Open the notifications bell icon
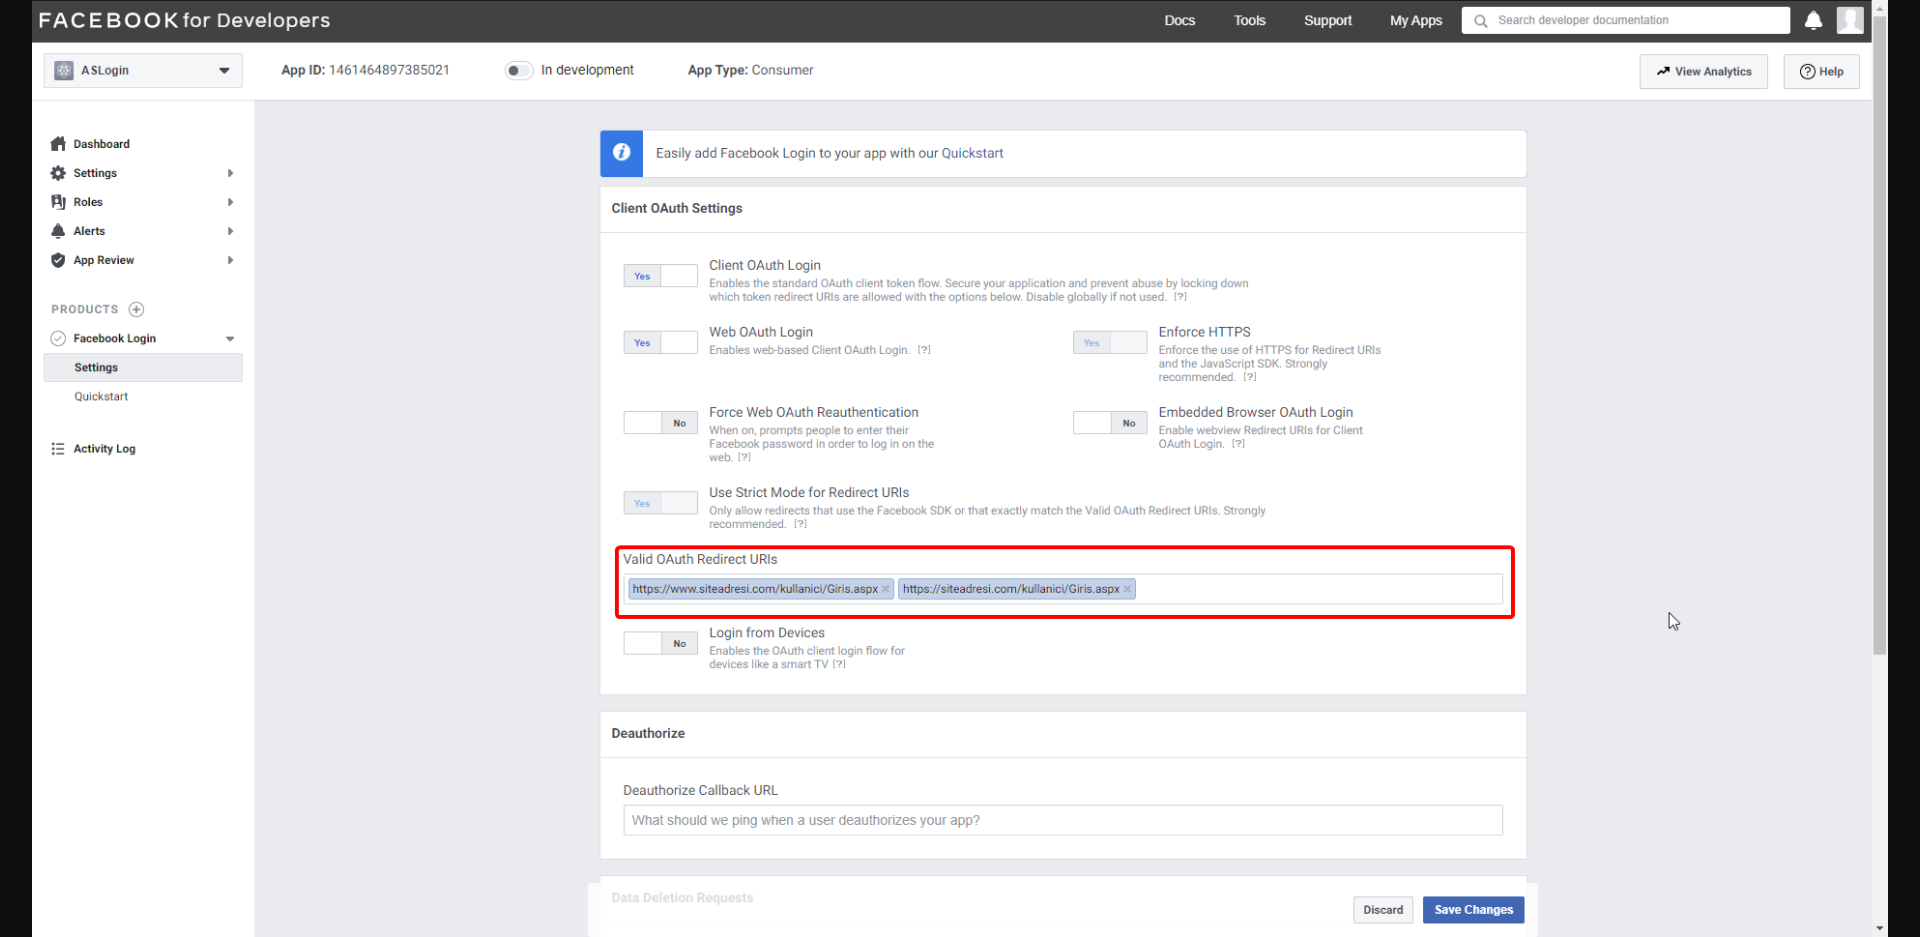This screenshot has height=937, width=1920. [1813, 20]
